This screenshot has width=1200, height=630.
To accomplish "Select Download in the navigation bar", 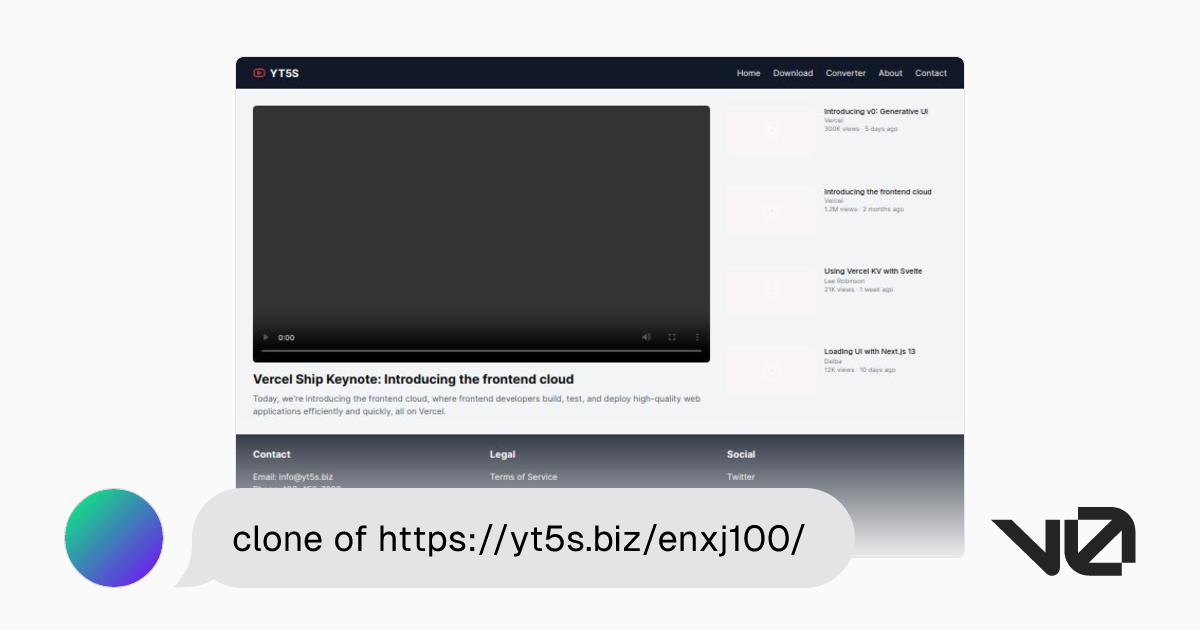I will pyautogui.click(x=793, y=73).
